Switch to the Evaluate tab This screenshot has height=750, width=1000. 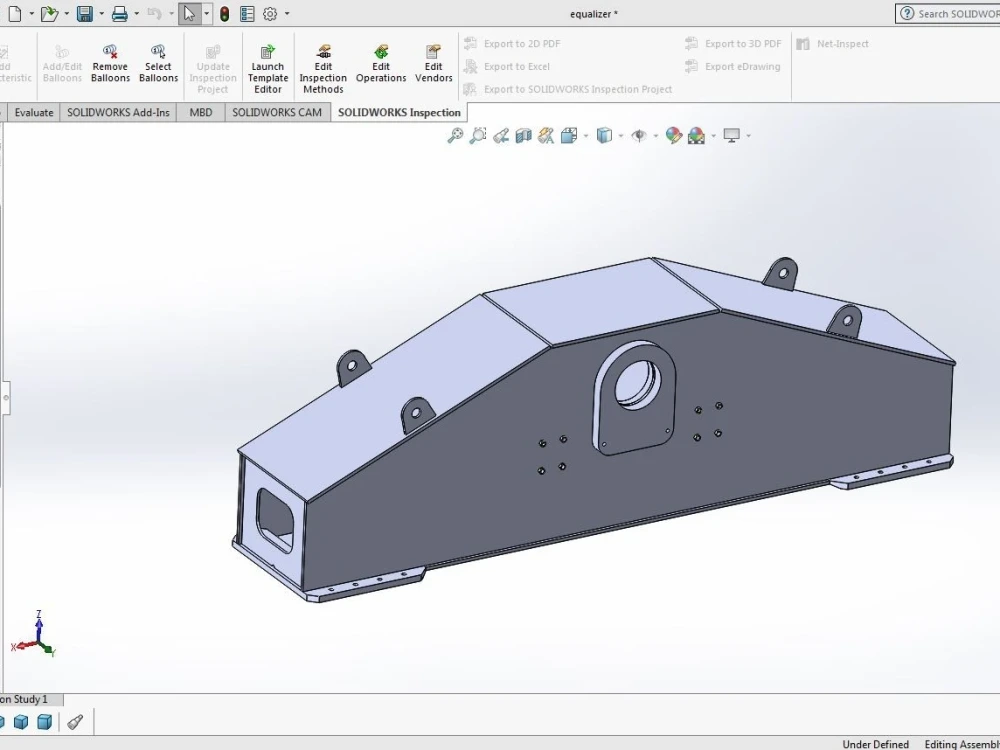34,112
